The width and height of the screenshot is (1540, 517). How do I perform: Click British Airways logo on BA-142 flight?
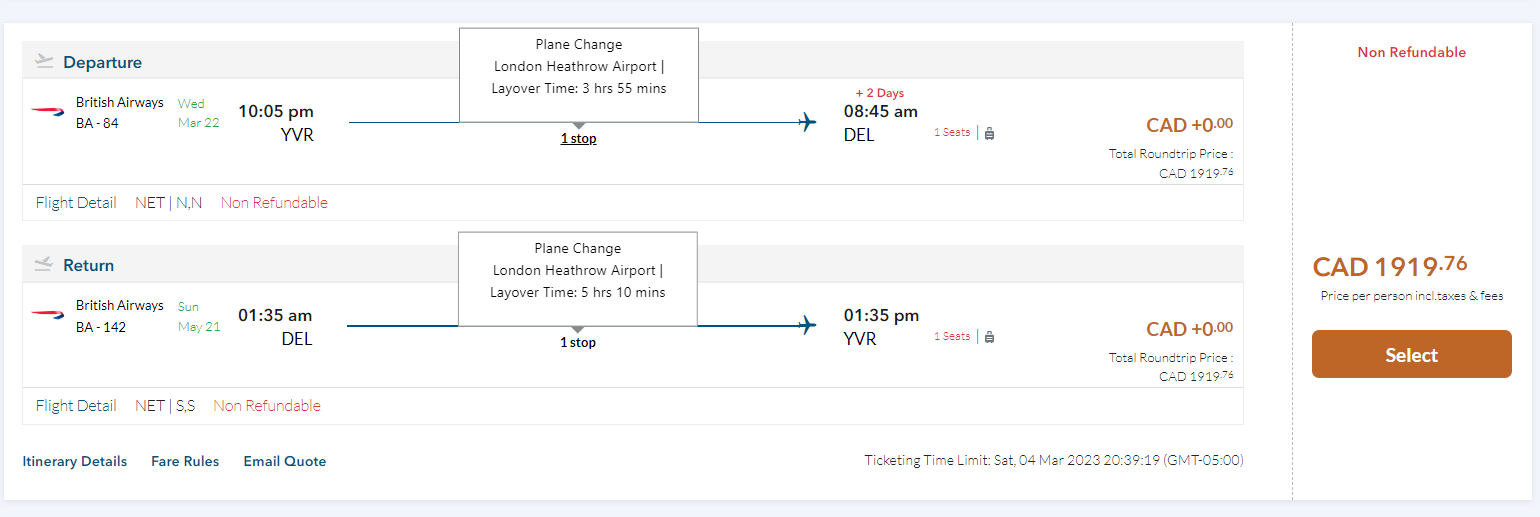pyautogui.click(x=47, y=315)
